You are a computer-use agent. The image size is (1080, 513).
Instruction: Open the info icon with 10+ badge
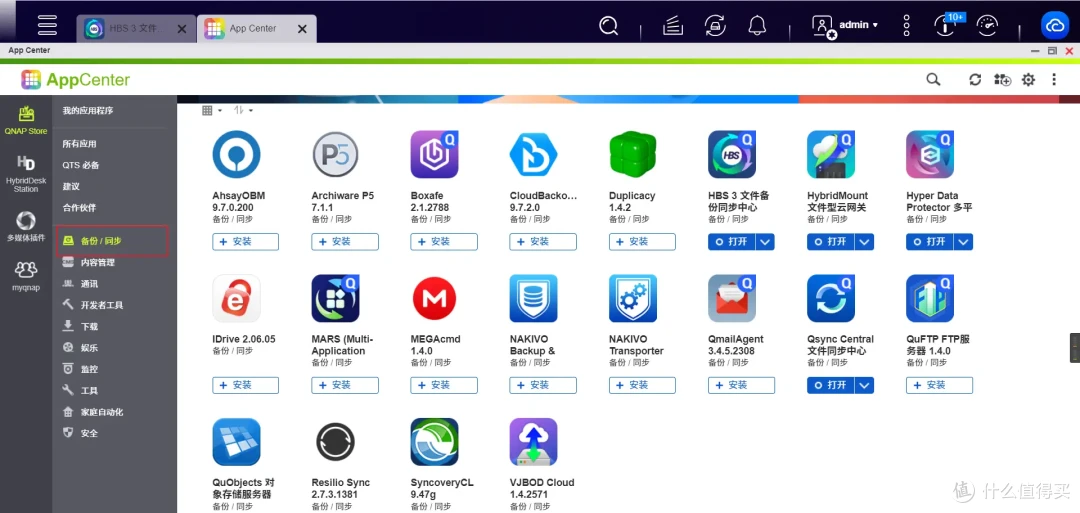pos(946,25)
